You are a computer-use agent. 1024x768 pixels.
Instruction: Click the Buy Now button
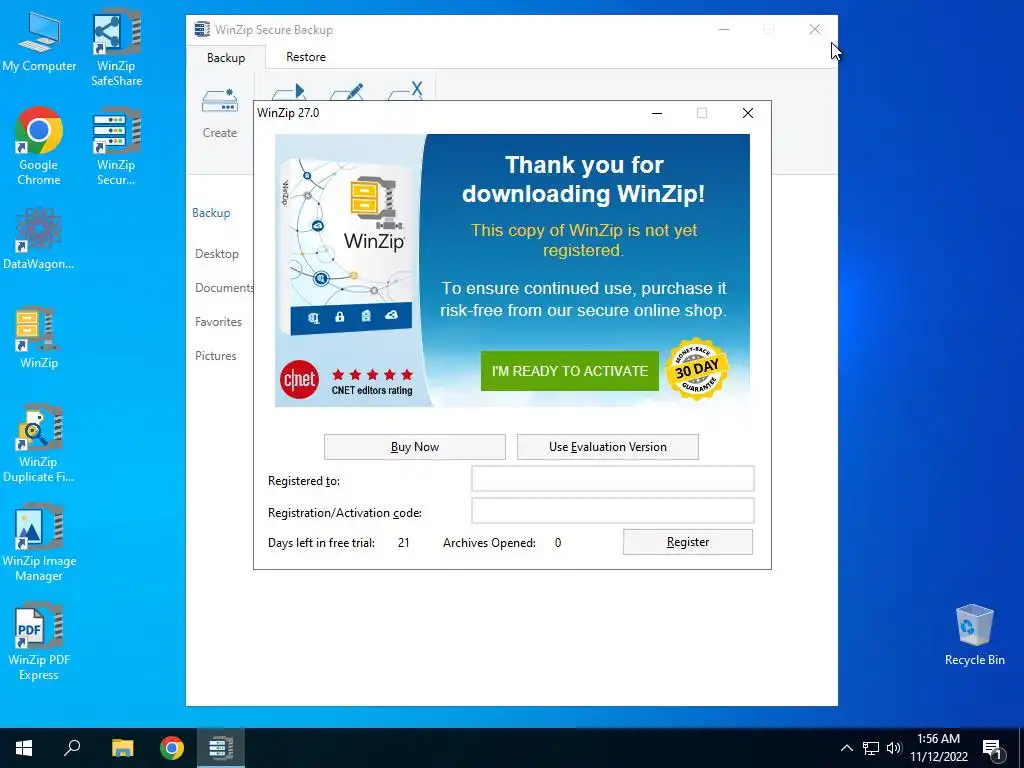pos(415,447)
